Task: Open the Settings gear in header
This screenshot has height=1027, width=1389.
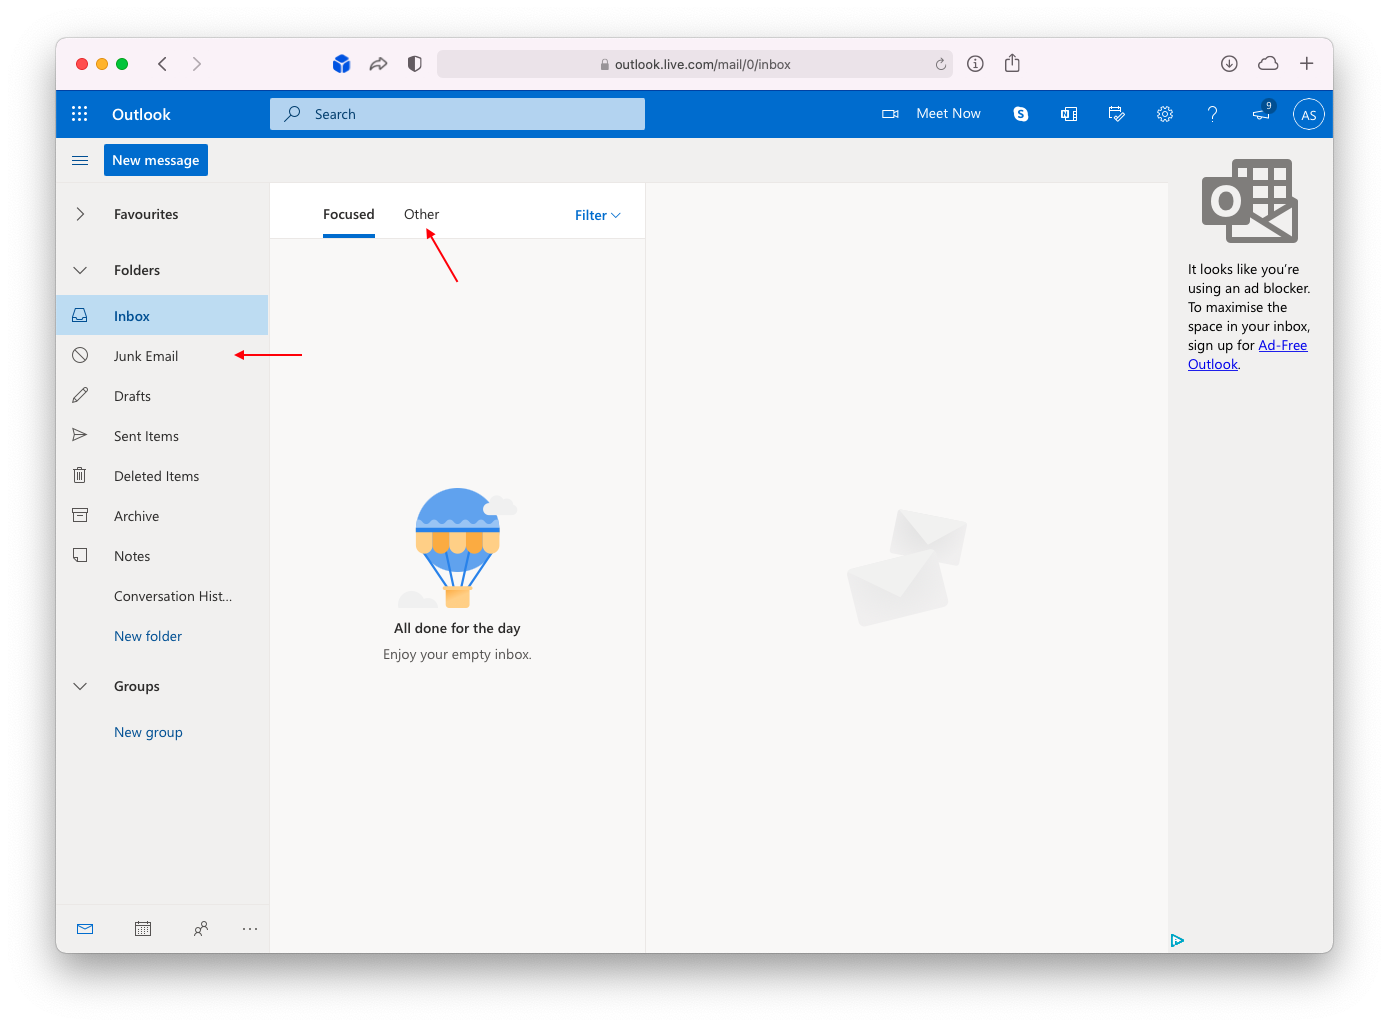Action: tap(1164, 114)
